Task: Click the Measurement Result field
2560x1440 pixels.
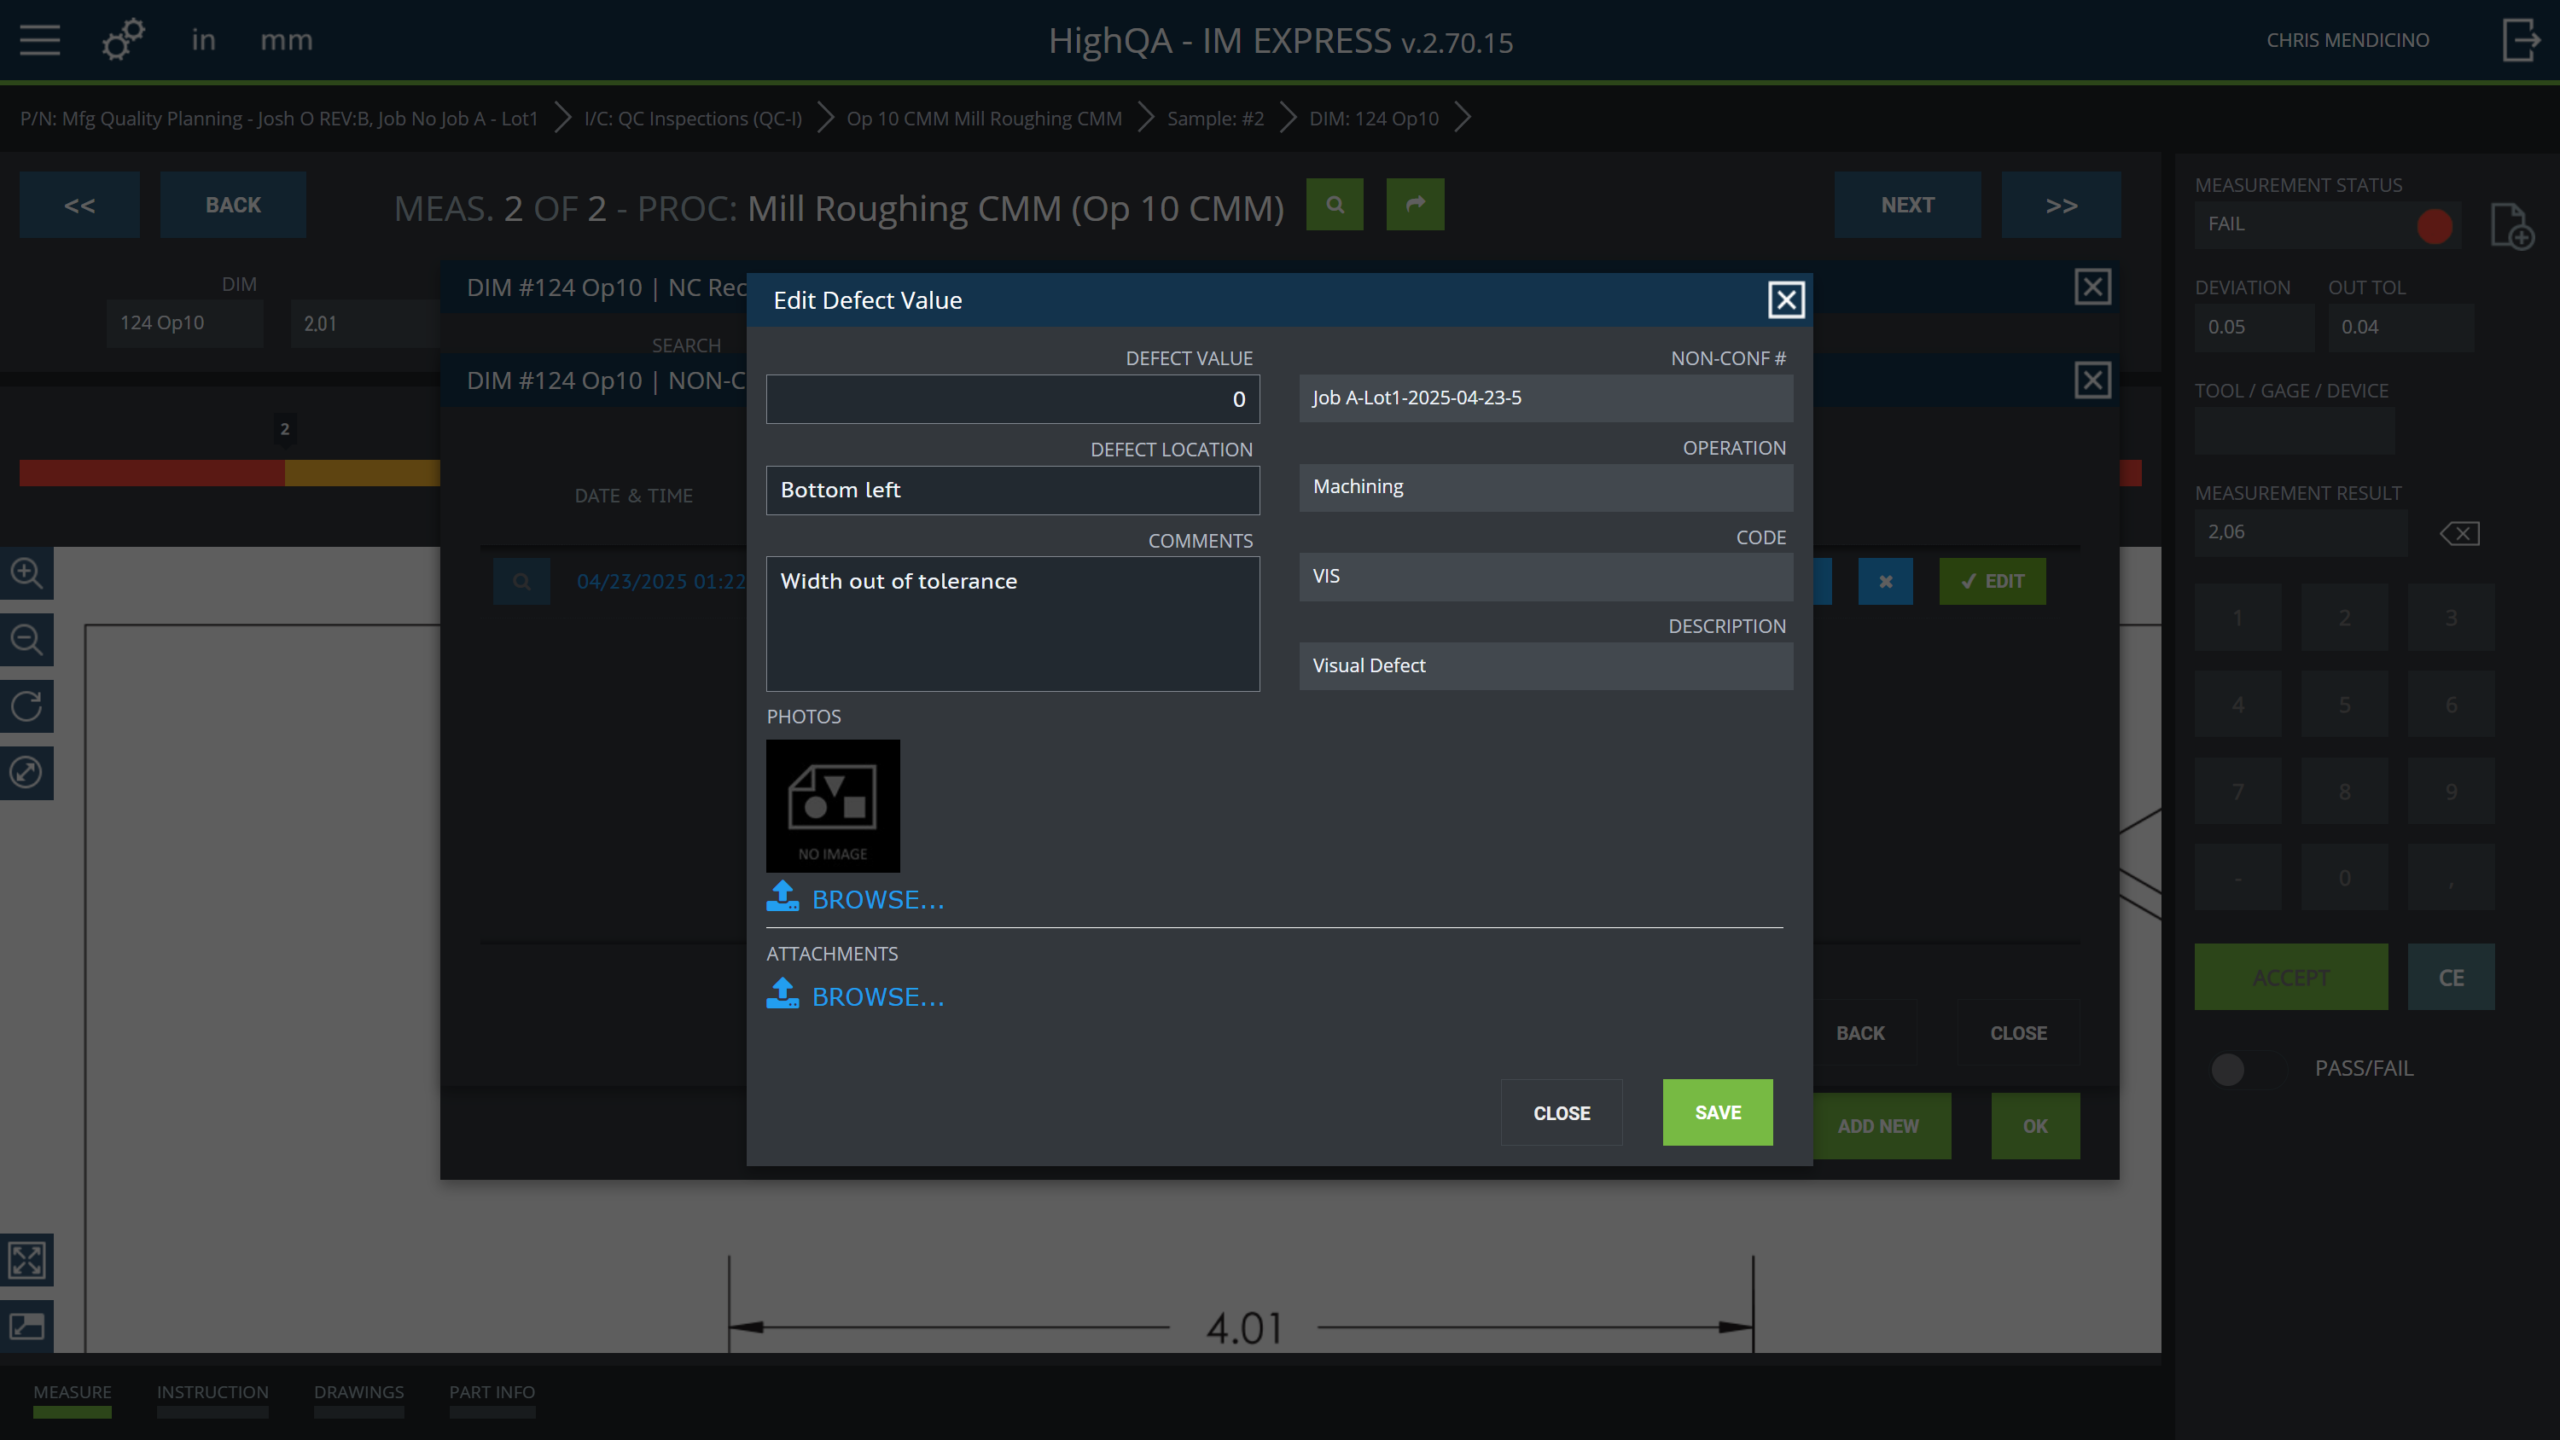Action: point(2300,533)
